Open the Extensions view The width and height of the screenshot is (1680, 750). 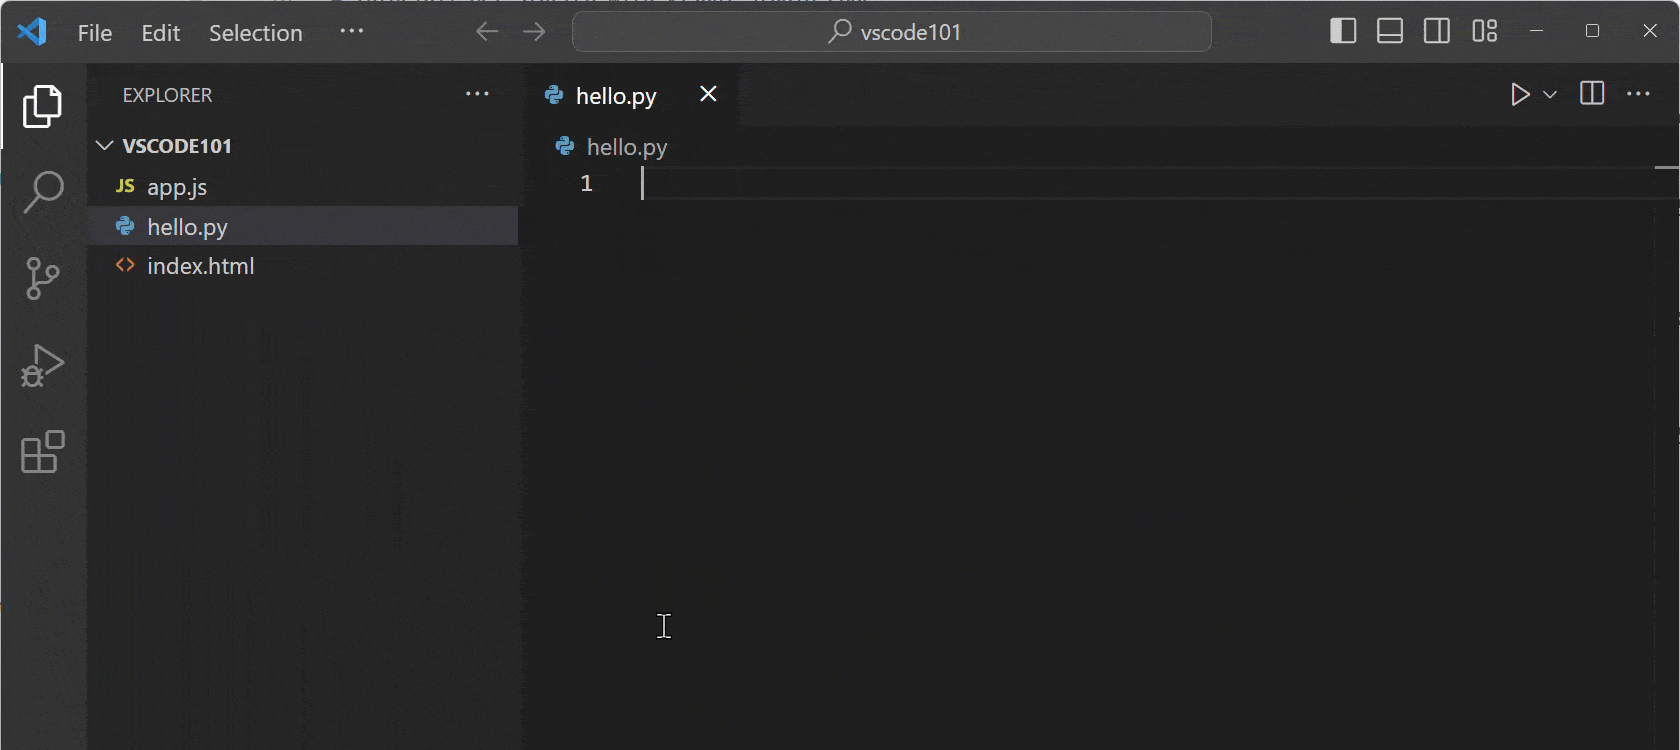[x=43, y=453]
